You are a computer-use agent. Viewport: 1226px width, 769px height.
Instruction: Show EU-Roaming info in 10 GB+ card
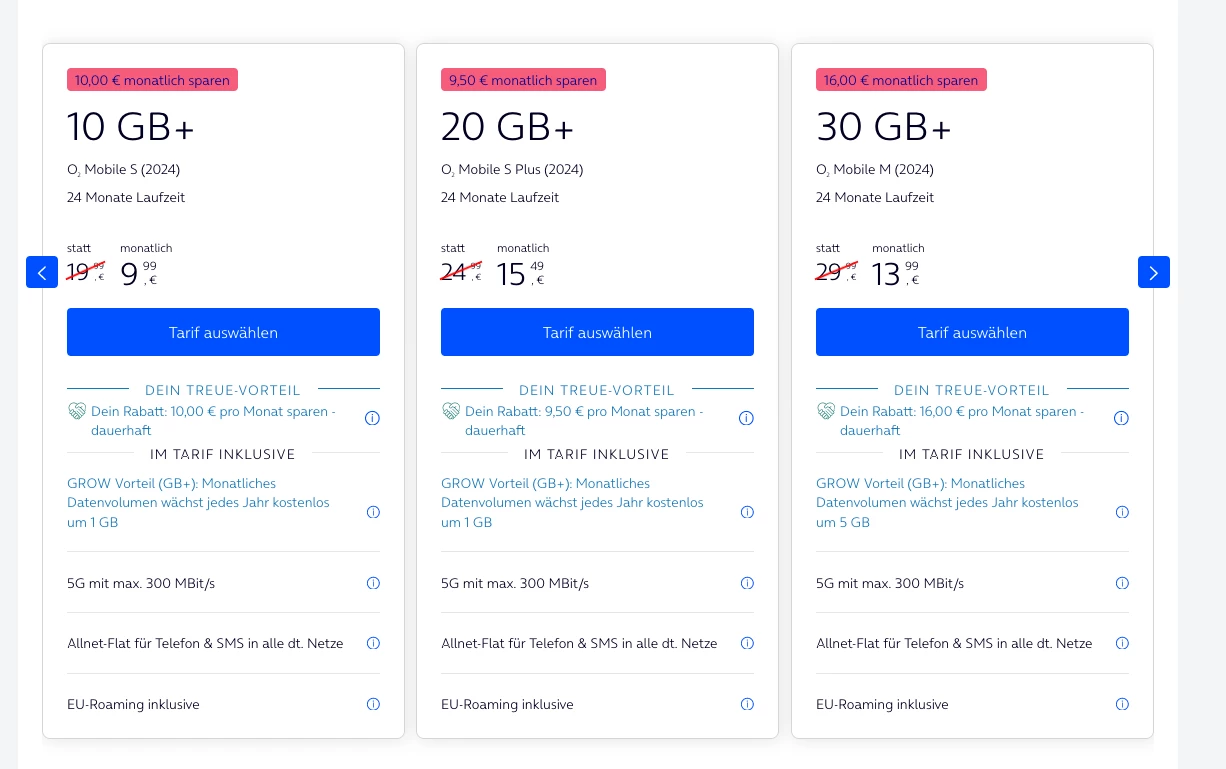(373, 704)
